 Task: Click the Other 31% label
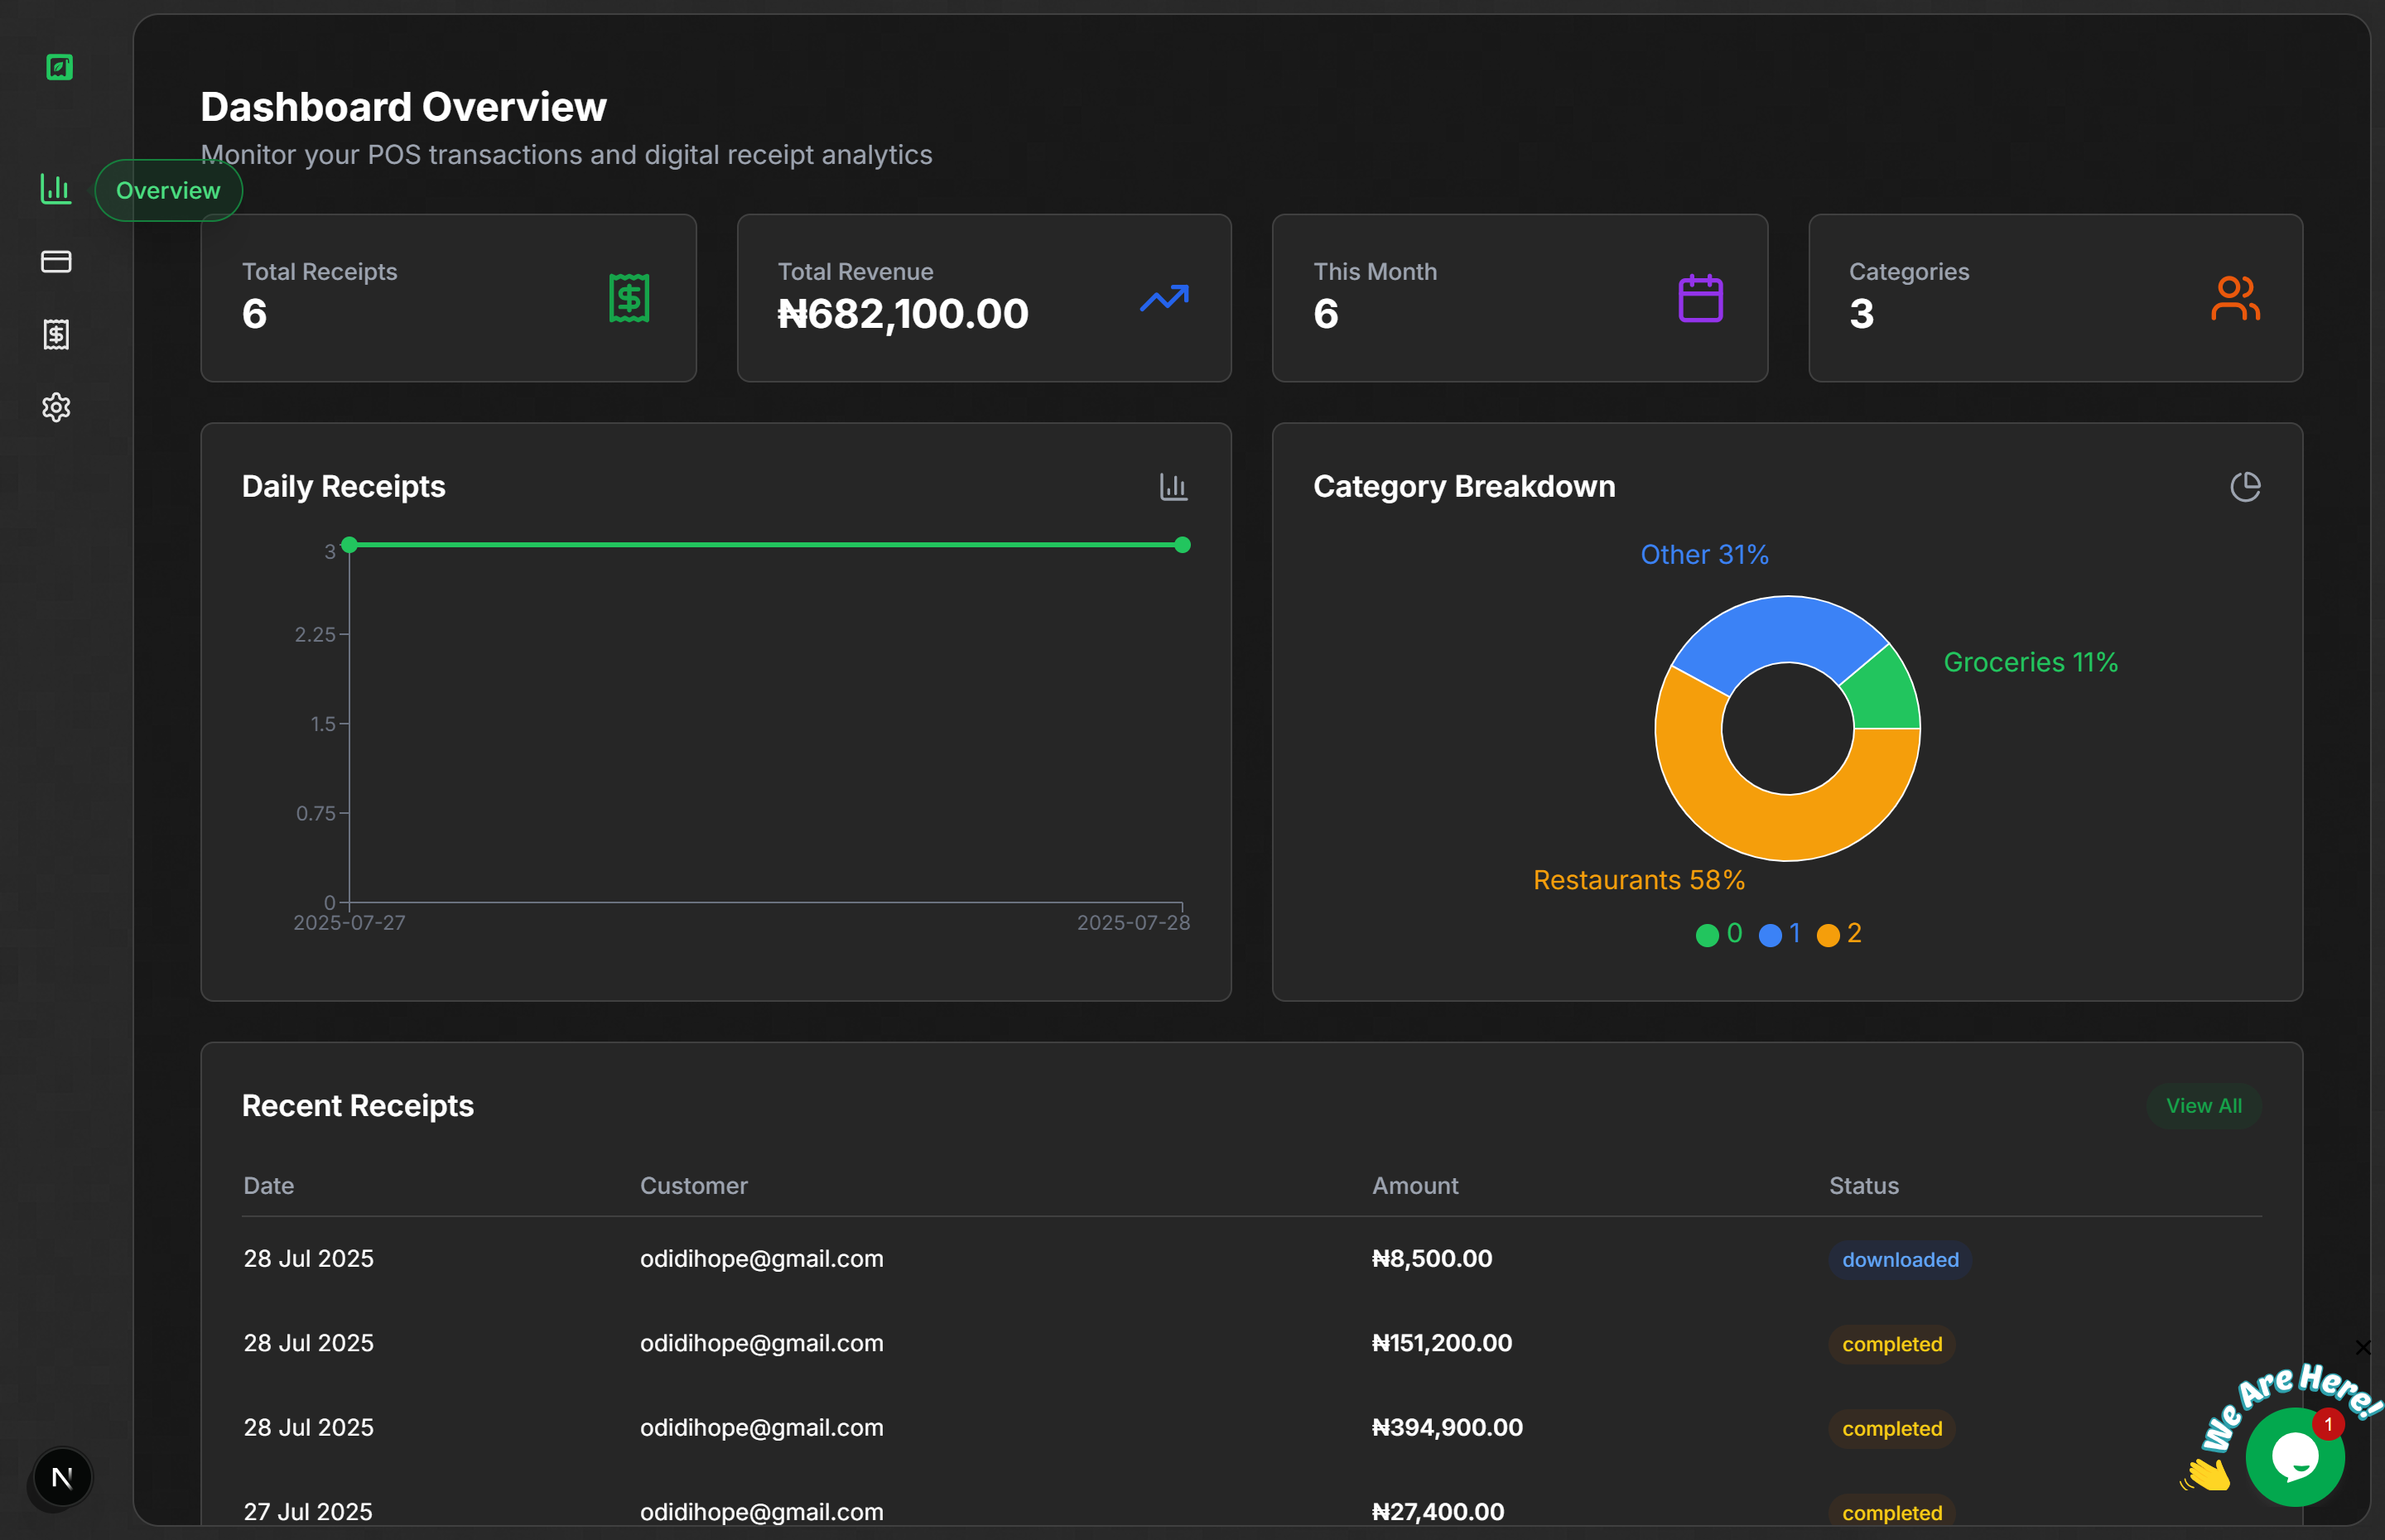(1704, 555)
